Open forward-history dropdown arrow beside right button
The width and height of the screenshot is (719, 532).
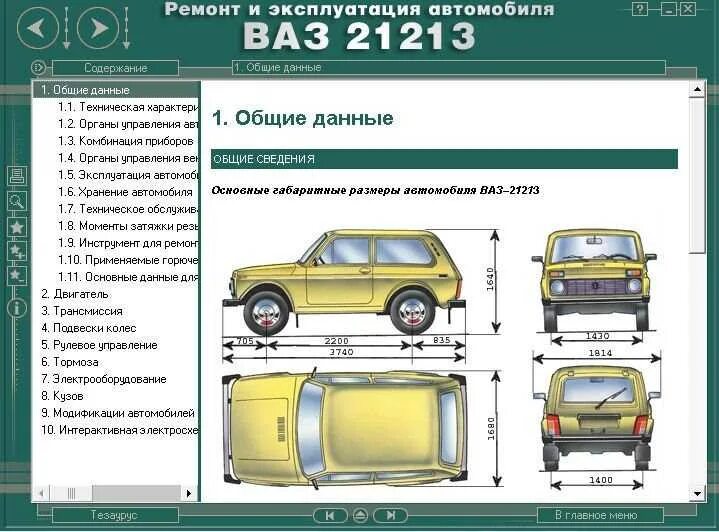click(126, 28)
